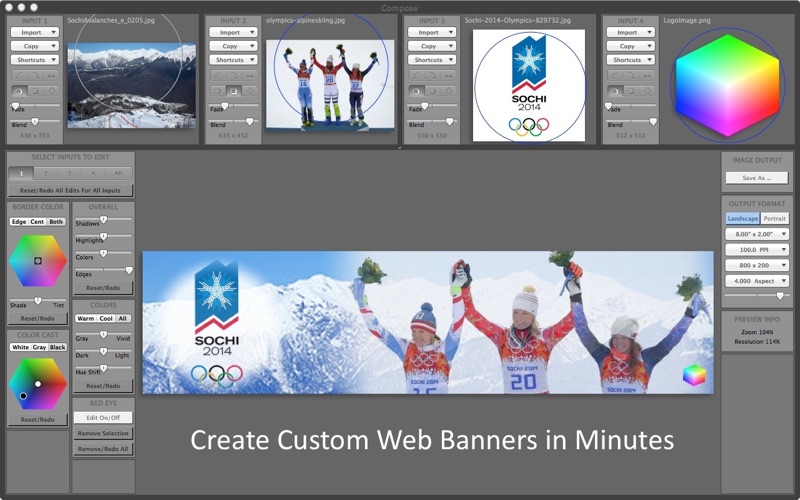Select diamond mask shape for Input 2
The image size is (800, 500).
point(249,91)
